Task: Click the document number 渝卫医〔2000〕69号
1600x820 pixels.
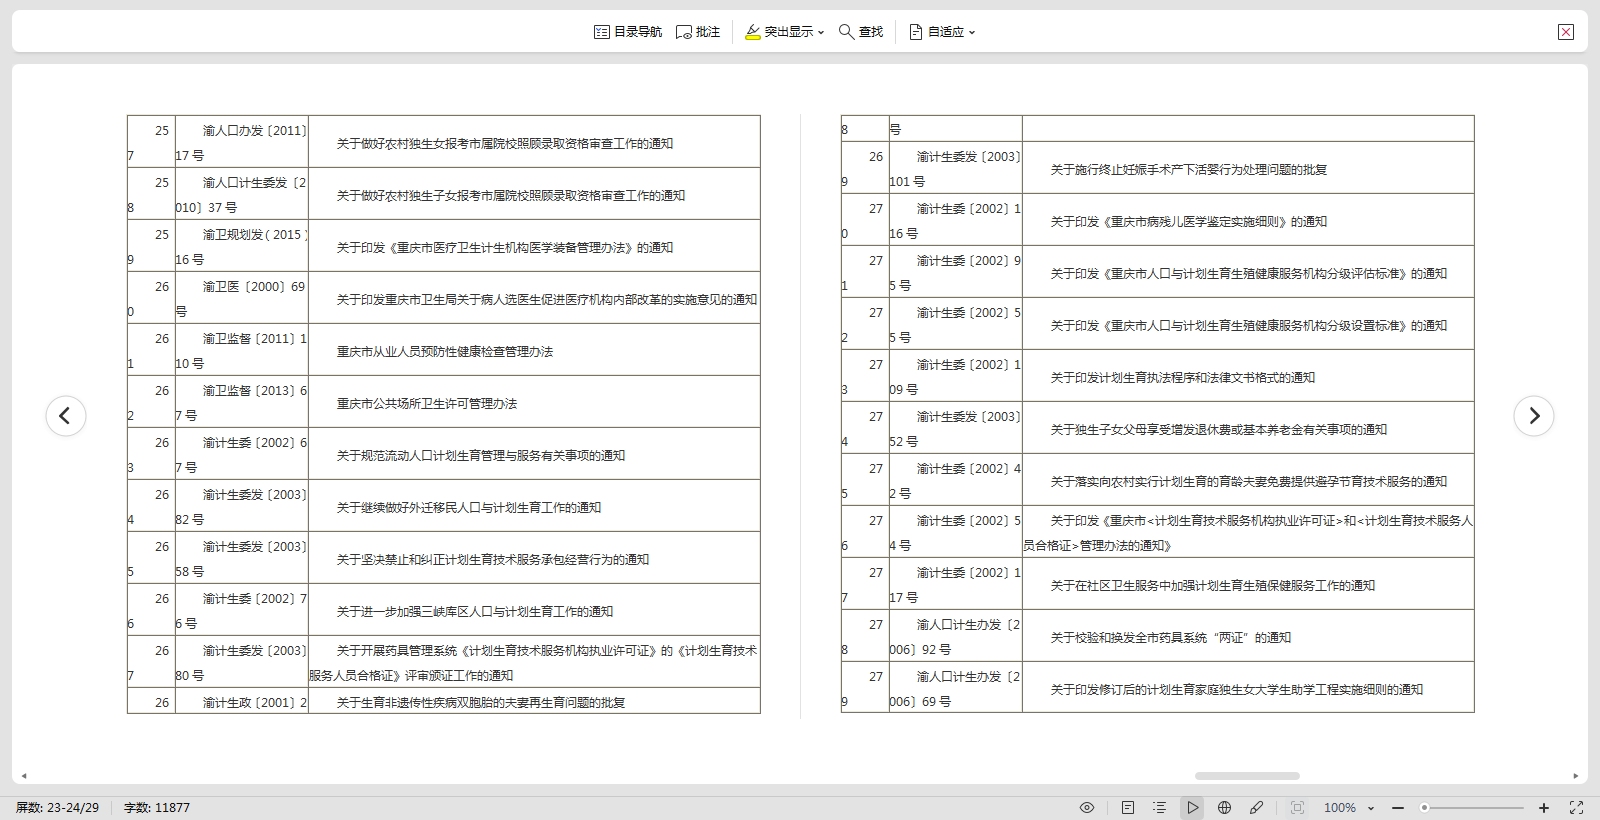Action: click(x=241, y=298)
